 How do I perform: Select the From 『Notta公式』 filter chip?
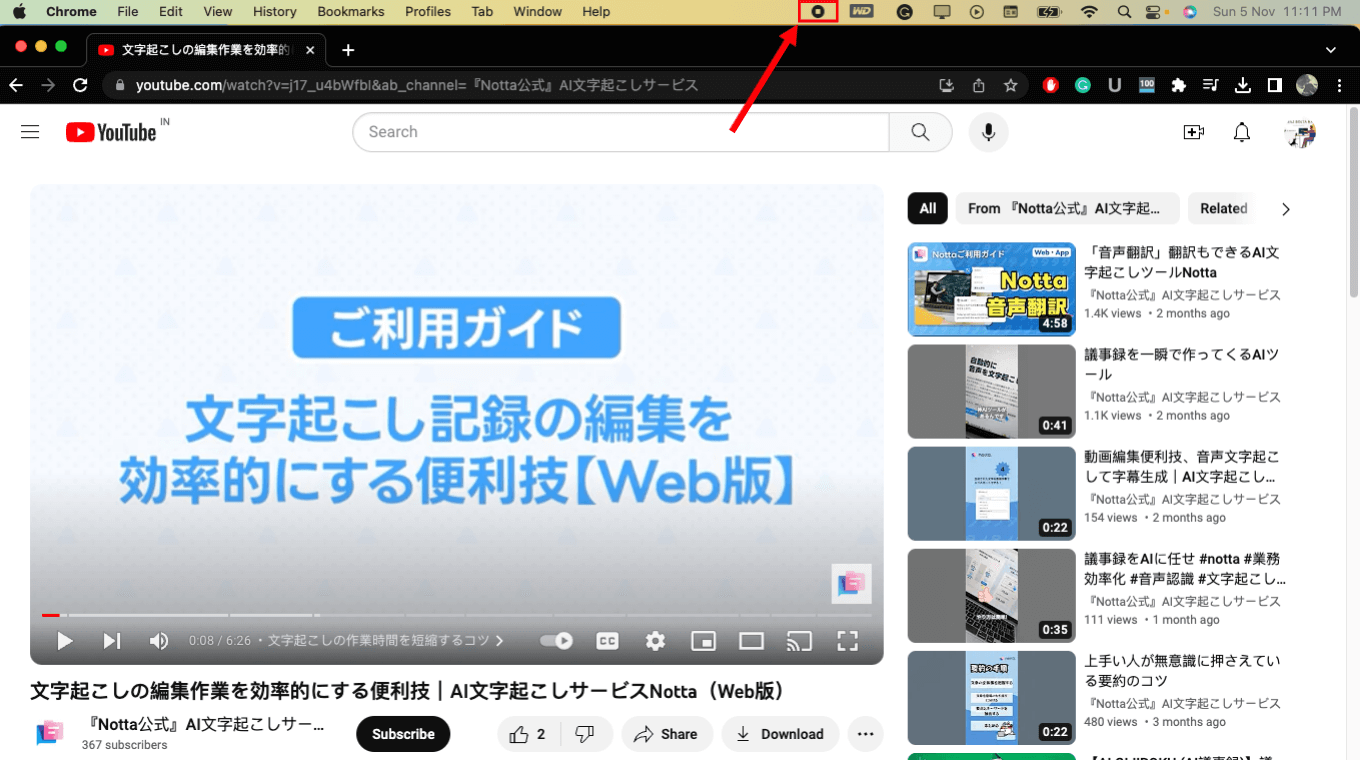coord(1068,208)
